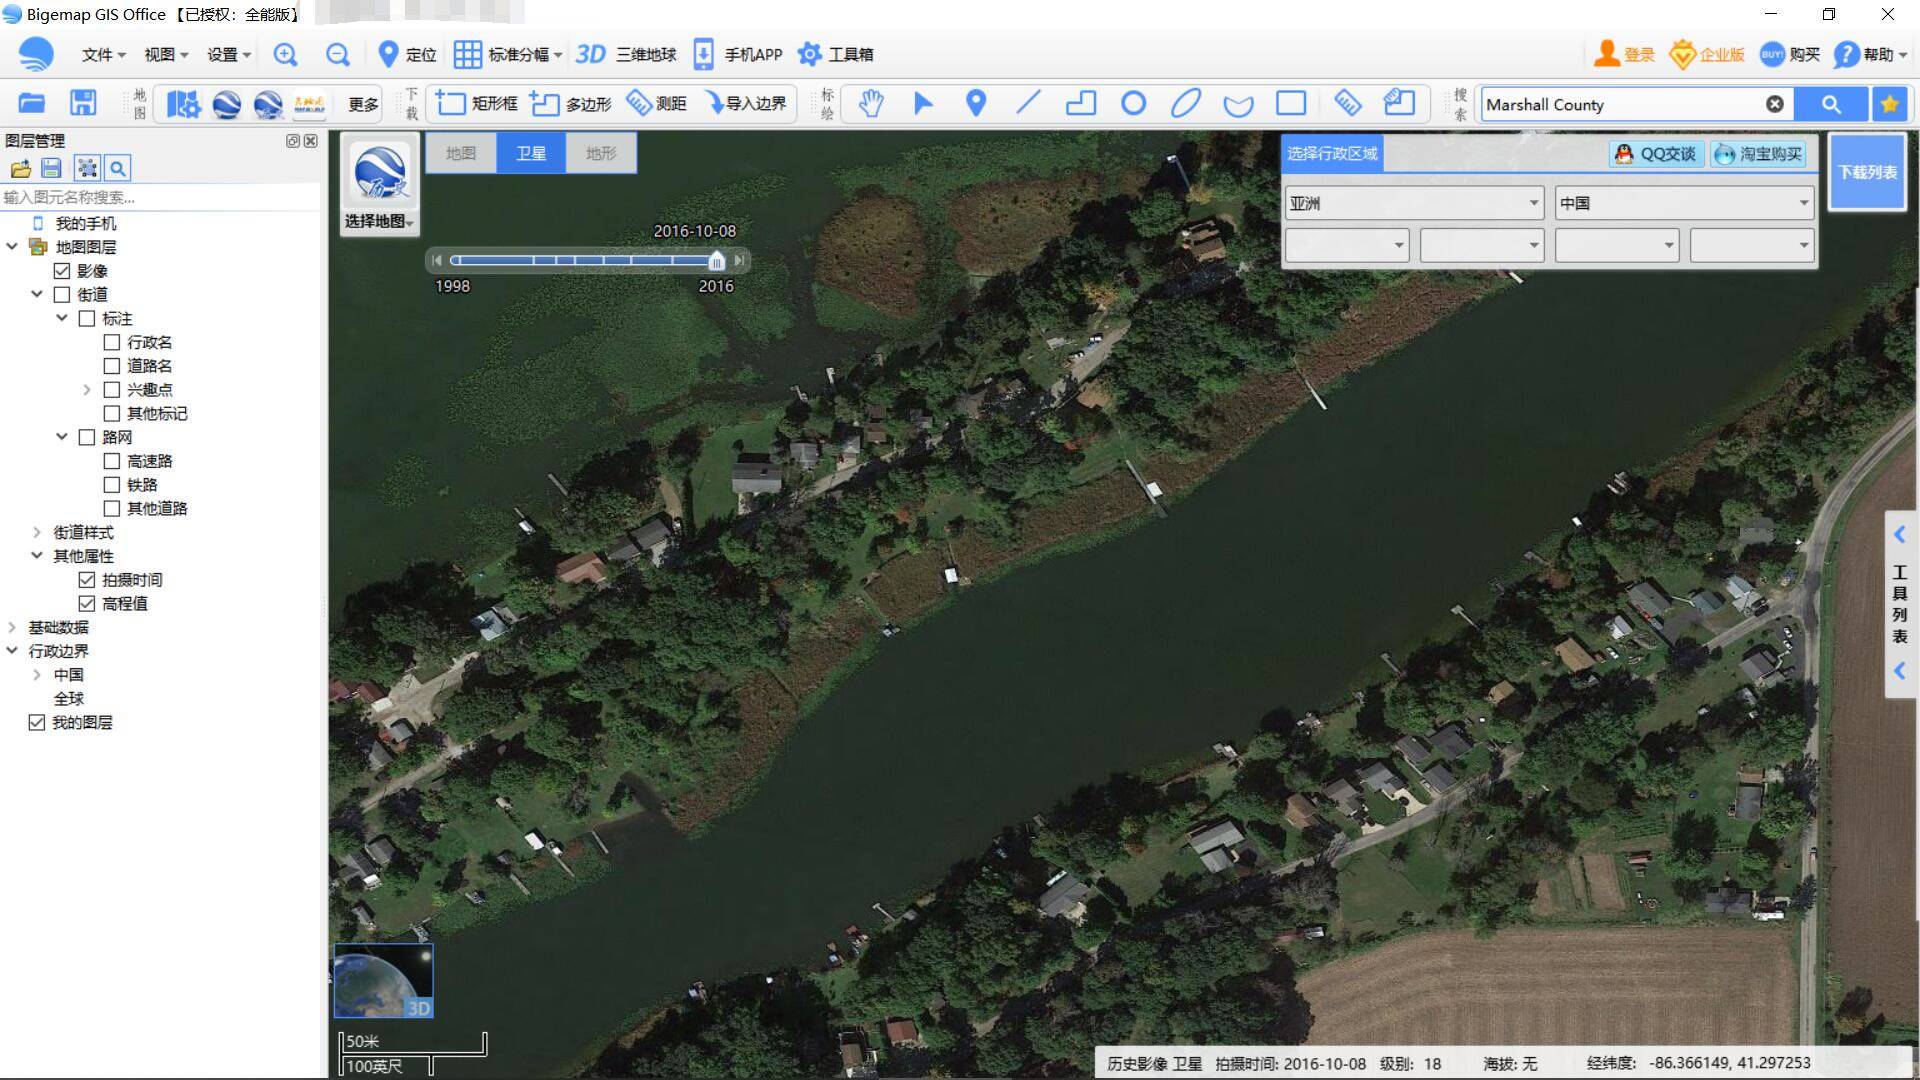Click the open folder icon in toolbar
This screenshot has height=1080, width=1920.
[32, 103]
